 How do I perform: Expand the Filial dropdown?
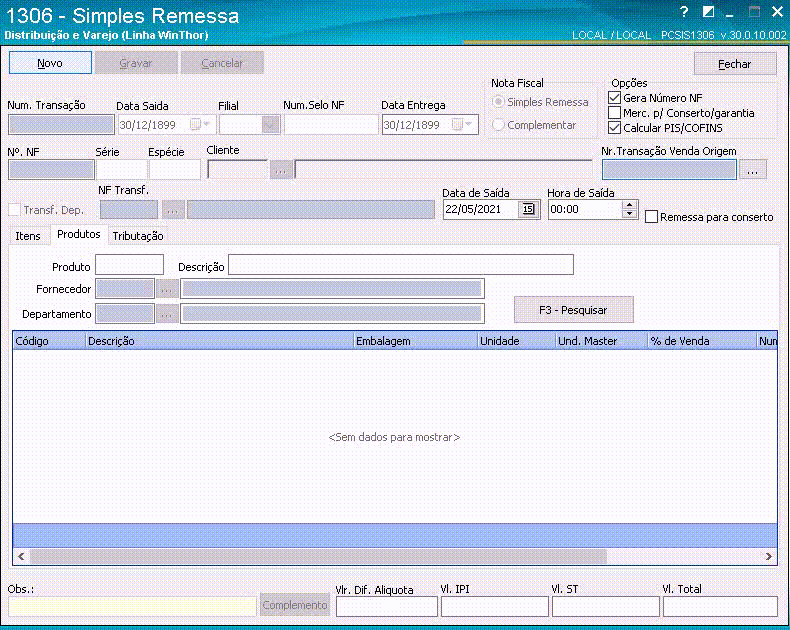point(270,125)
